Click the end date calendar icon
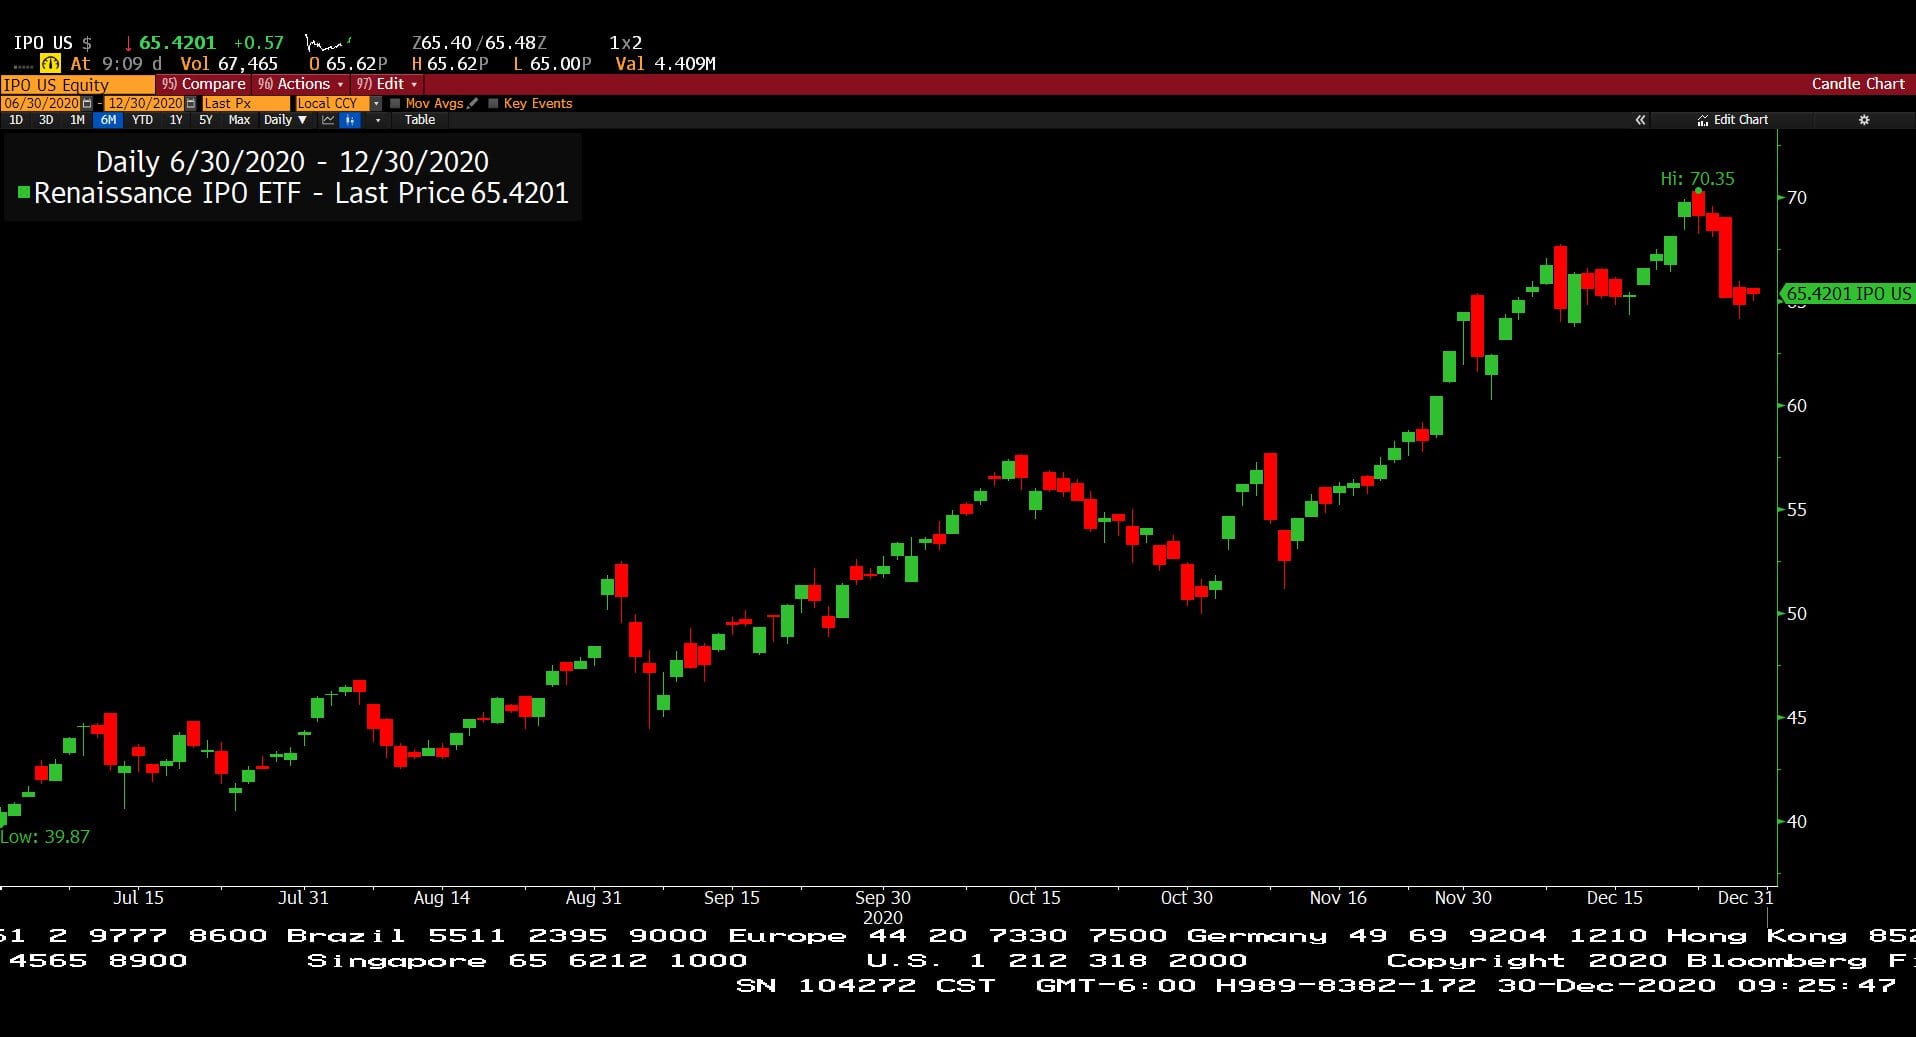Screen dimensions: 1916x1037 [191, 103]
